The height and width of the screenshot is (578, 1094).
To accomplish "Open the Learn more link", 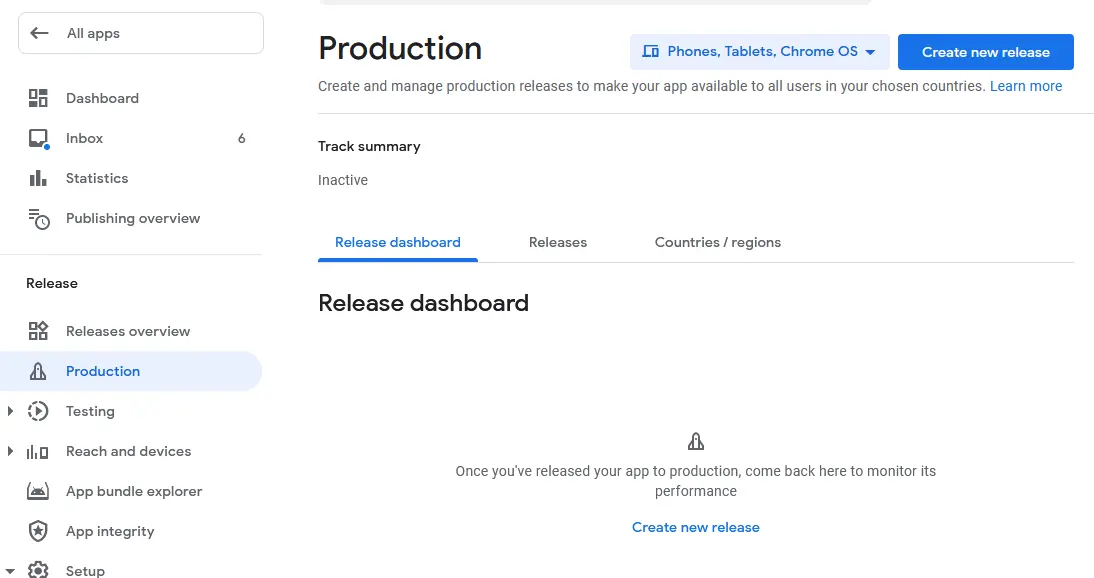I will point(1026,86).
